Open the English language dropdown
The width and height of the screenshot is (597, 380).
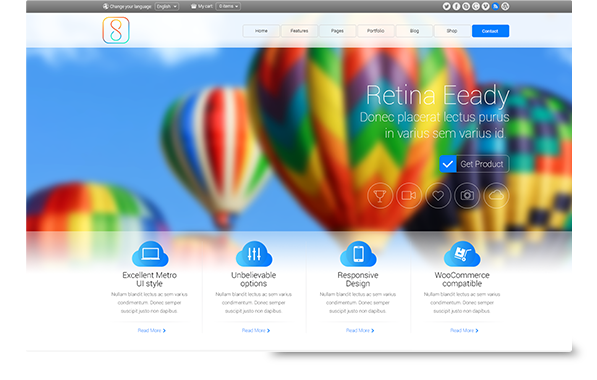coord(167,6)
